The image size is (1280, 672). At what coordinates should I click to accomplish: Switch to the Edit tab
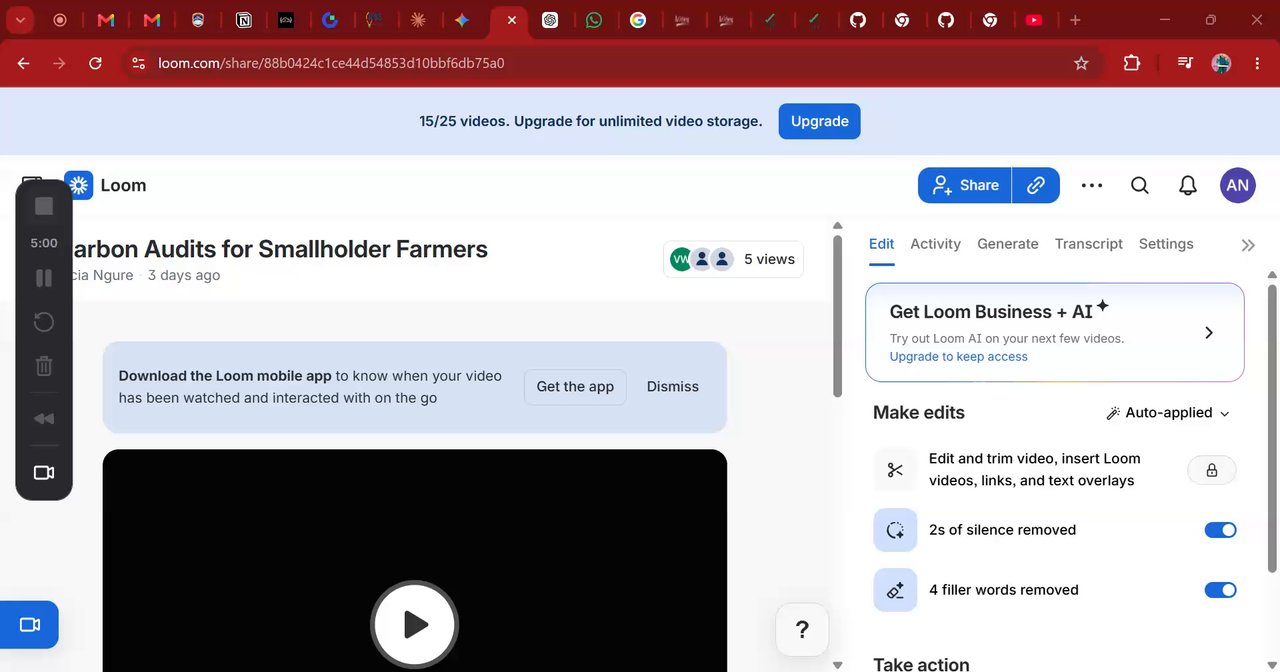881,244
